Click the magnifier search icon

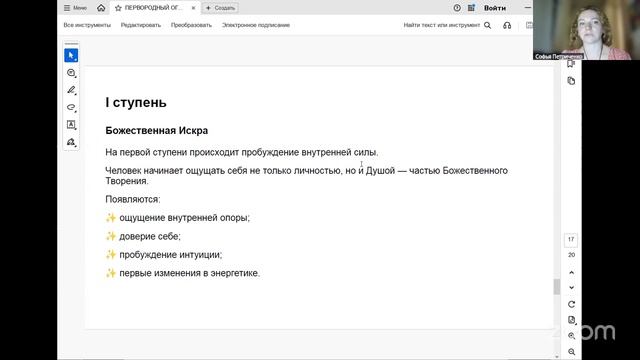coord(487,25)
